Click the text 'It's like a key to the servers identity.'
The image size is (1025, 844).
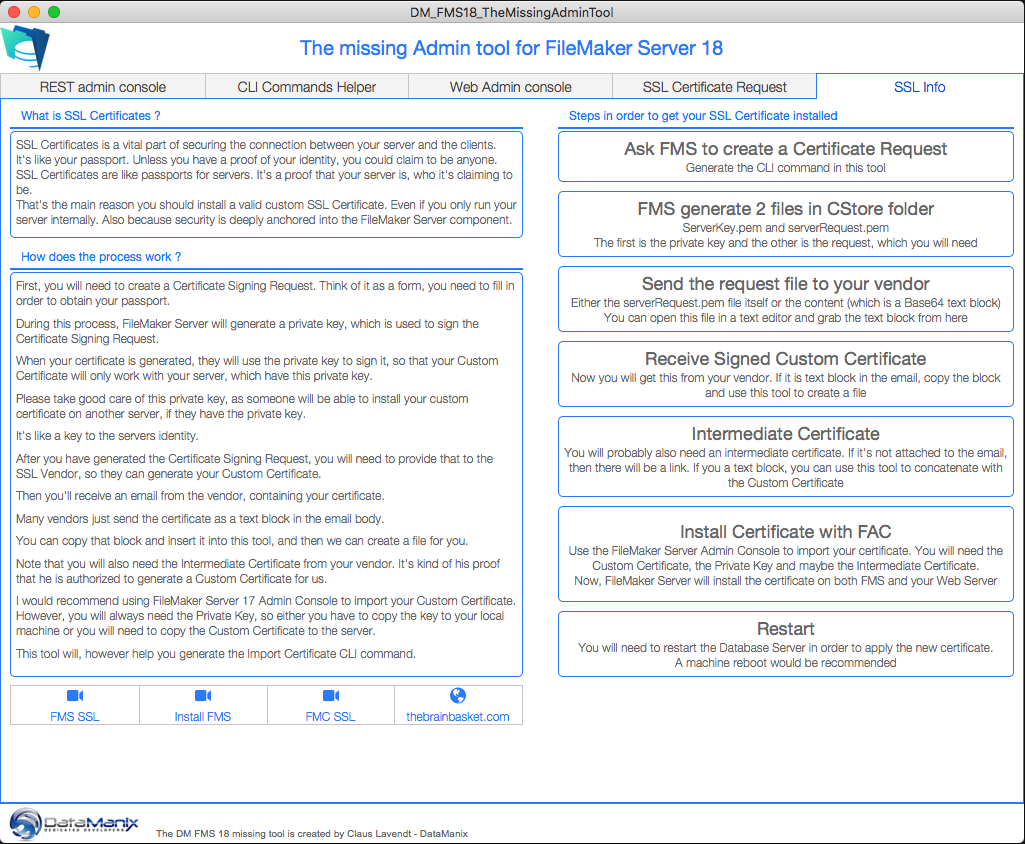(107, 436)
